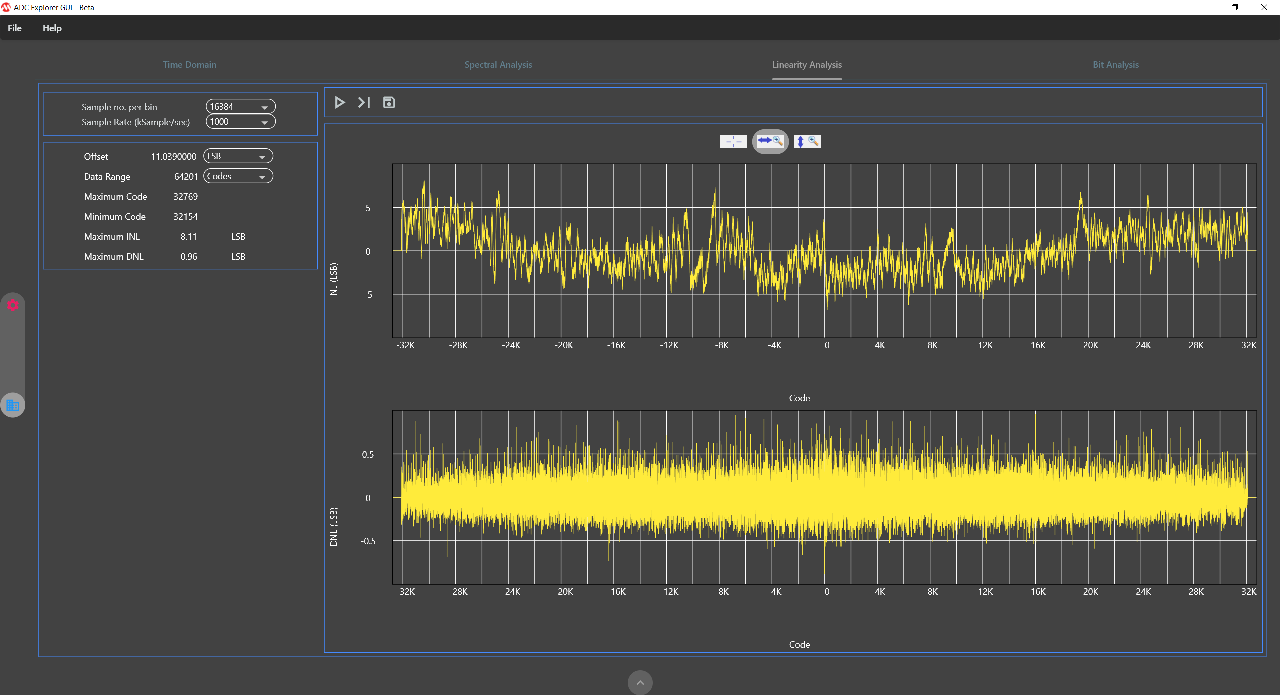
Task: Switch to the Time Domain tab
Action: point(190,65)
